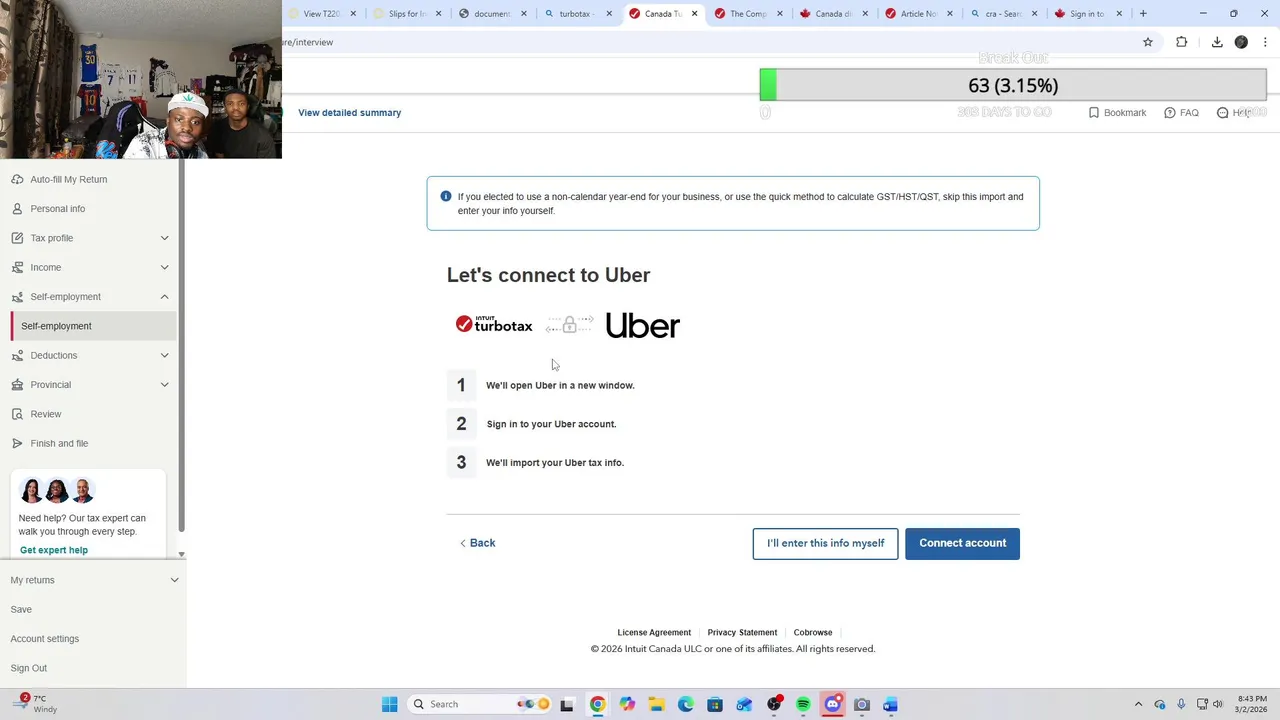This screenshot has width=1280, height=720.
Task: Click the Connect account button
Action: [x=962, y=543]
